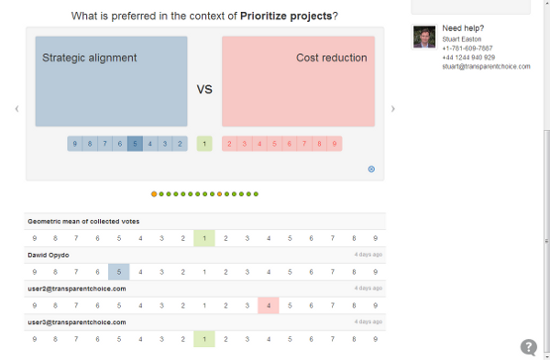Viewport: 550px width, 360px height.
Task: Go to previous comparison with left arrow
Action: click(x=17, y=109)
